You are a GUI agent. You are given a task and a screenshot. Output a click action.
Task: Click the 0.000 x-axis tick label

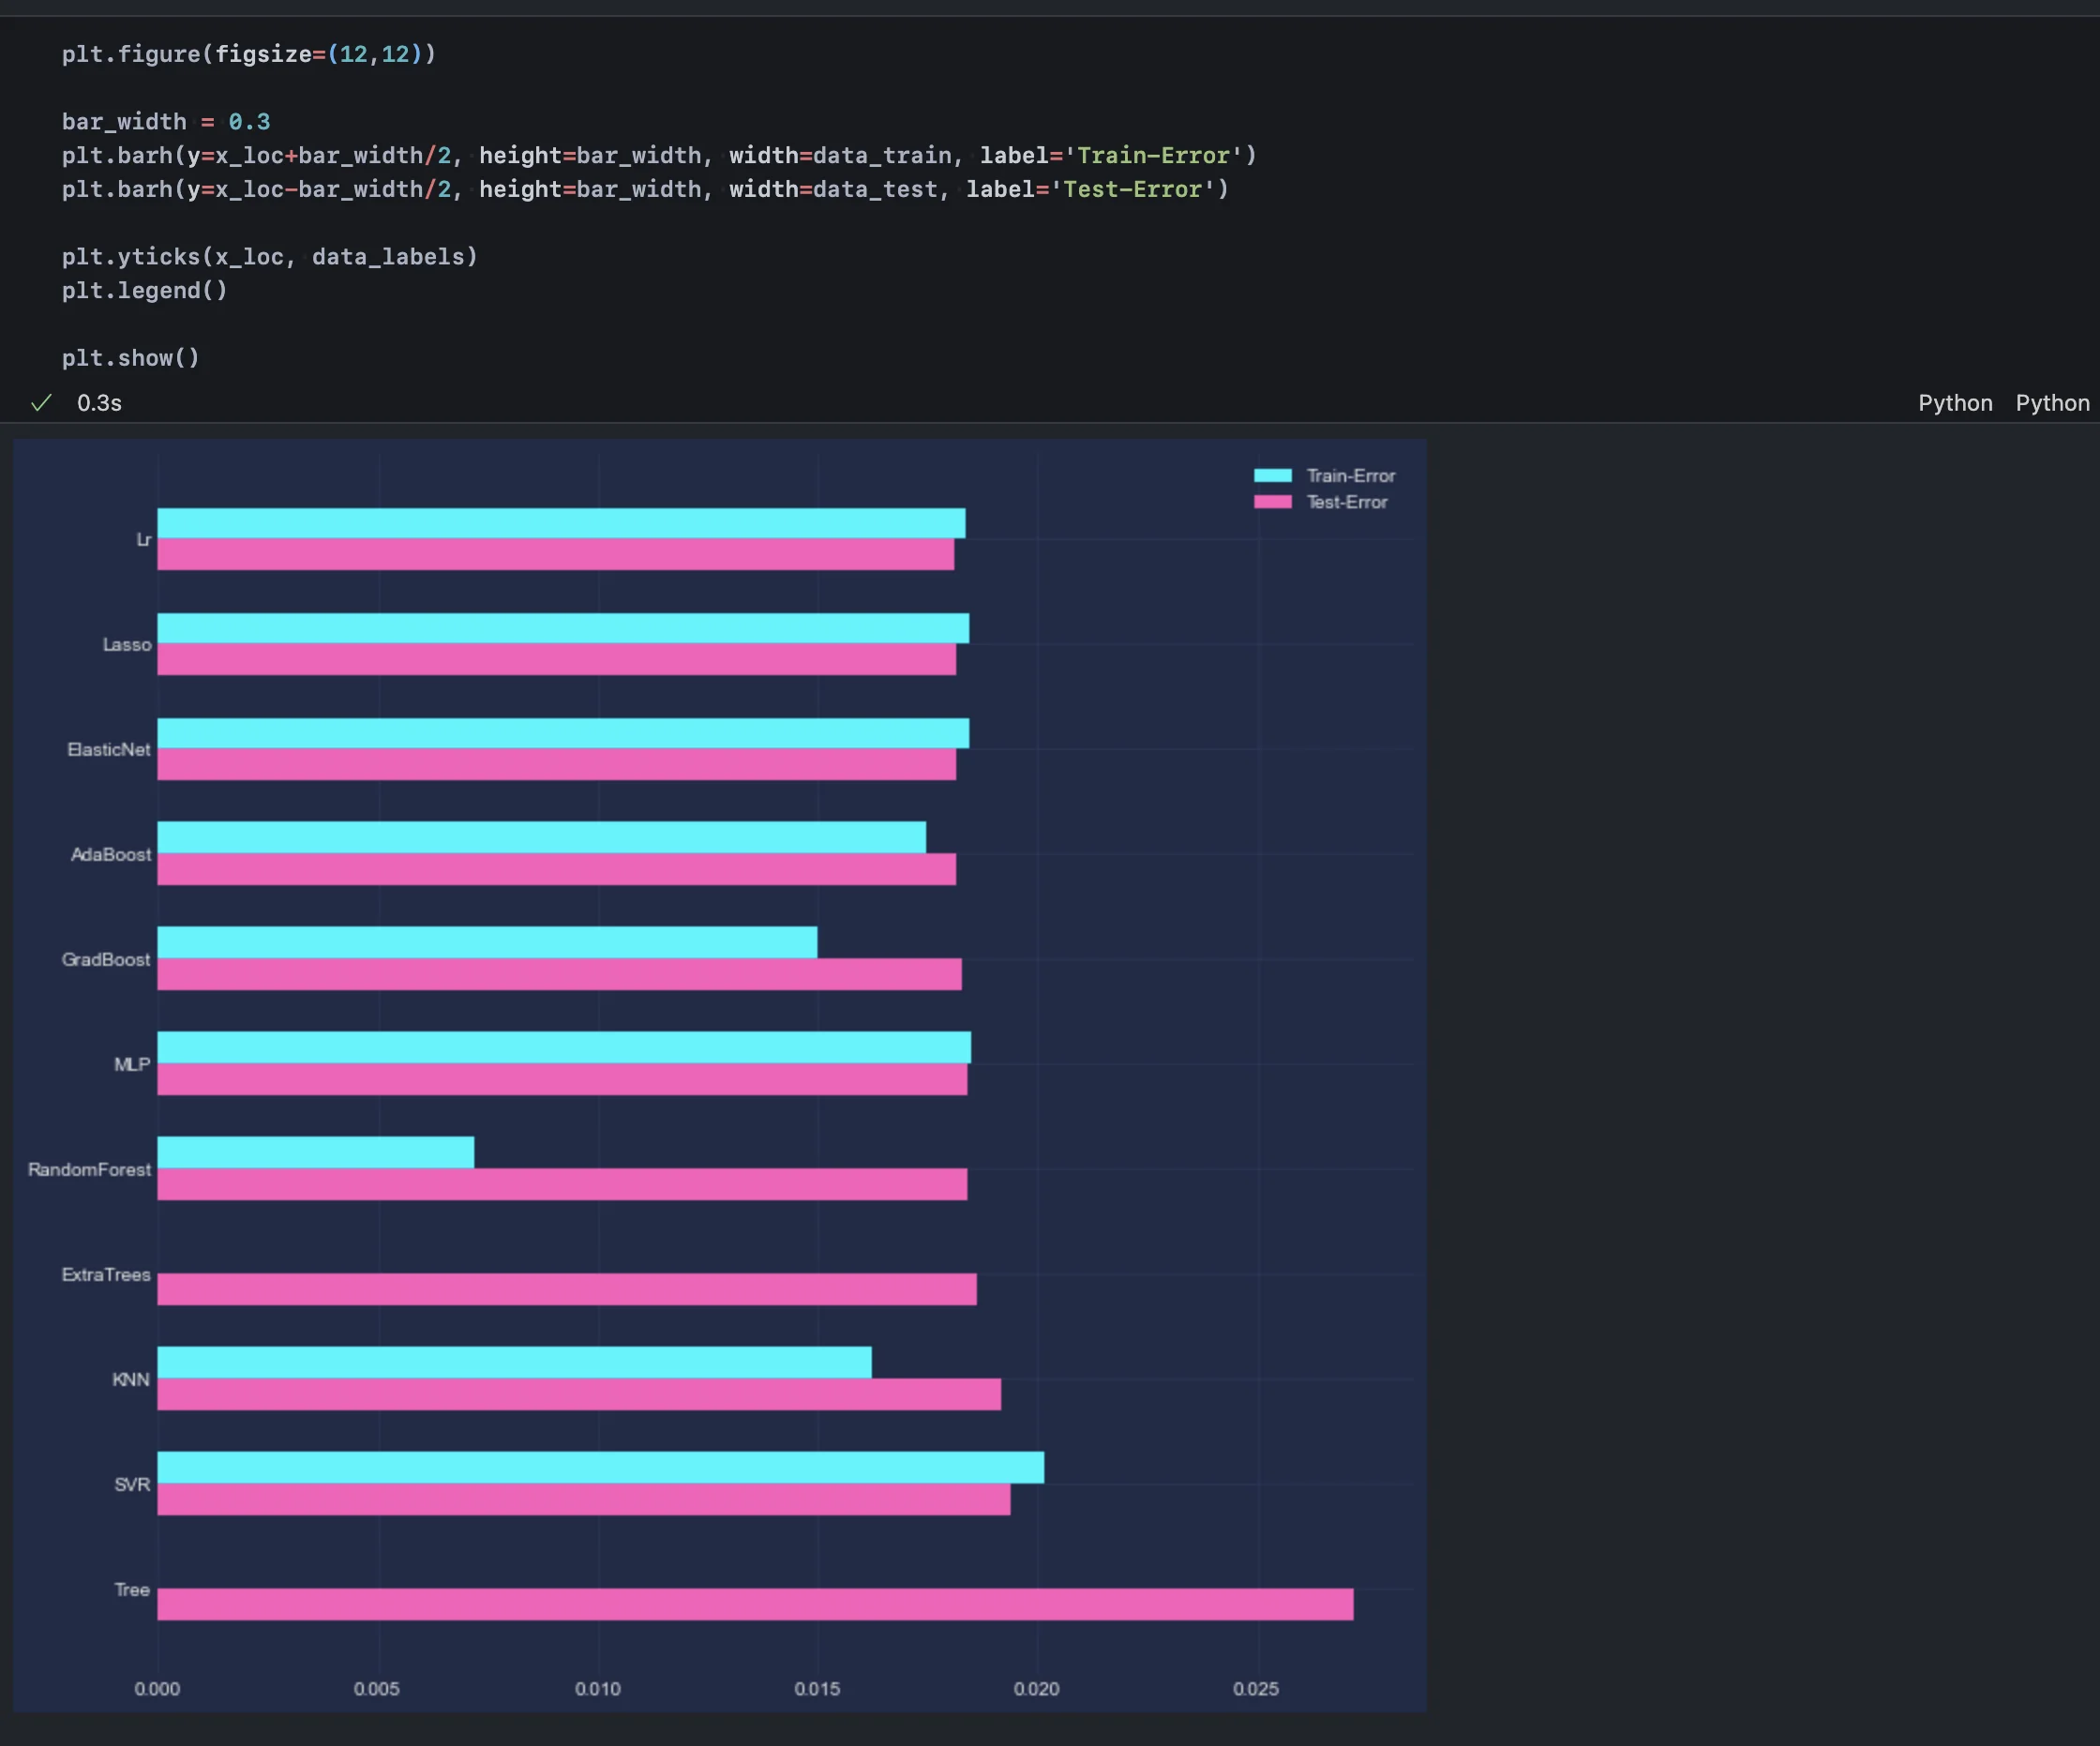[157, 1689]
